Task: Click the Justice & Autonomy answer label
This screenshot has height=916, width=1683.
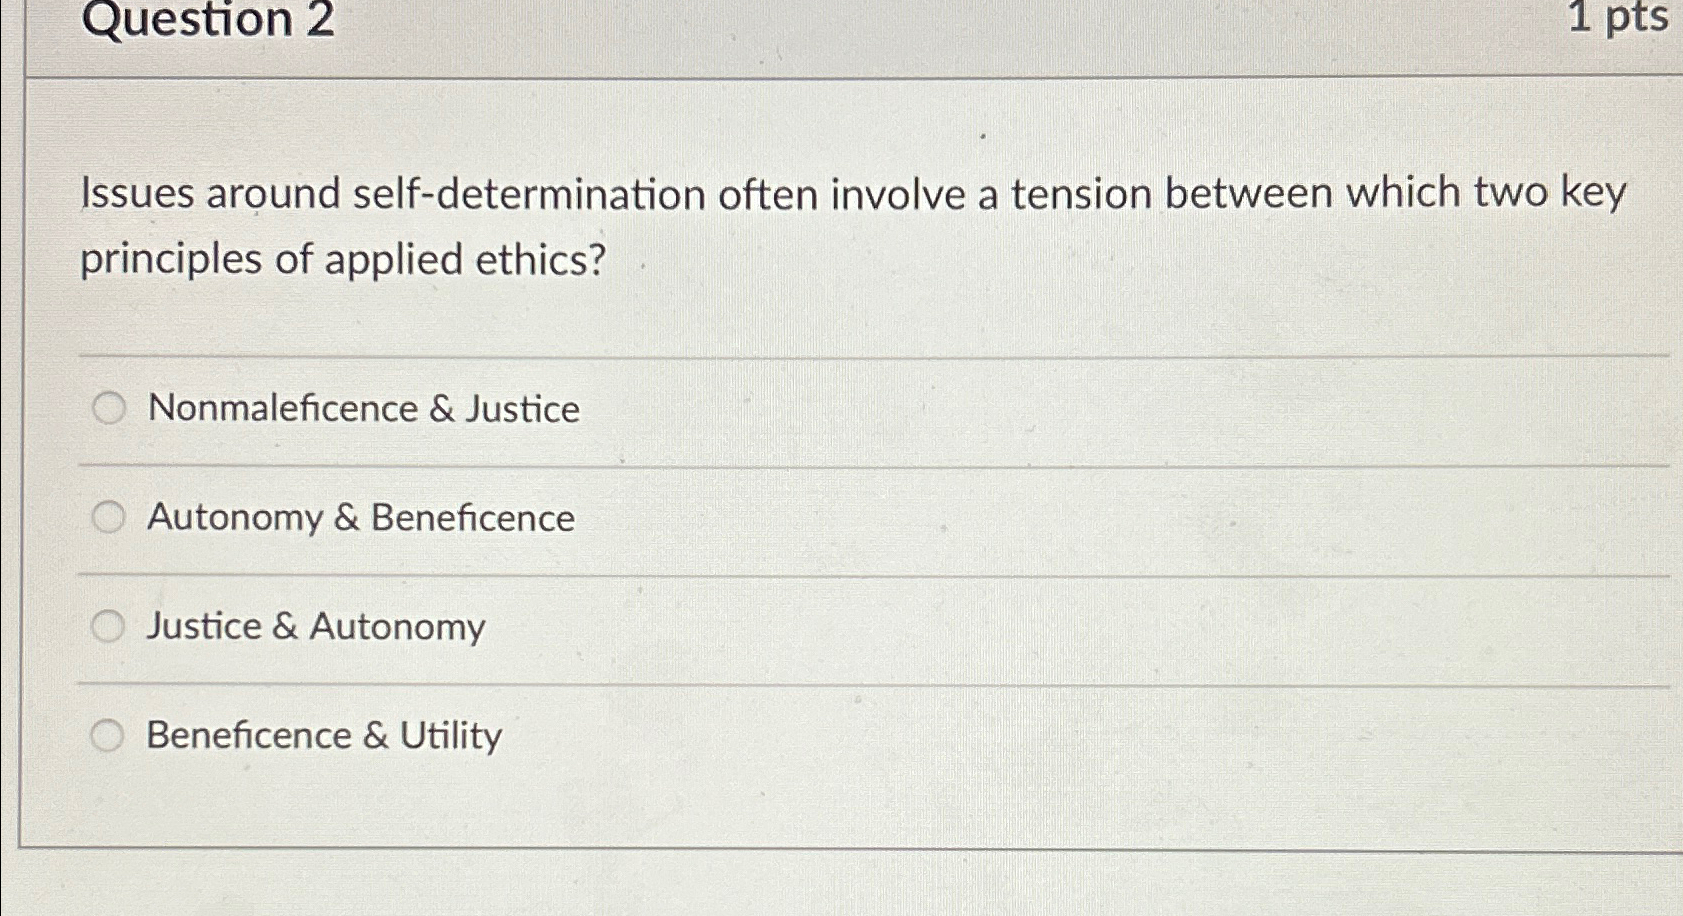Action: pos(313,626)
